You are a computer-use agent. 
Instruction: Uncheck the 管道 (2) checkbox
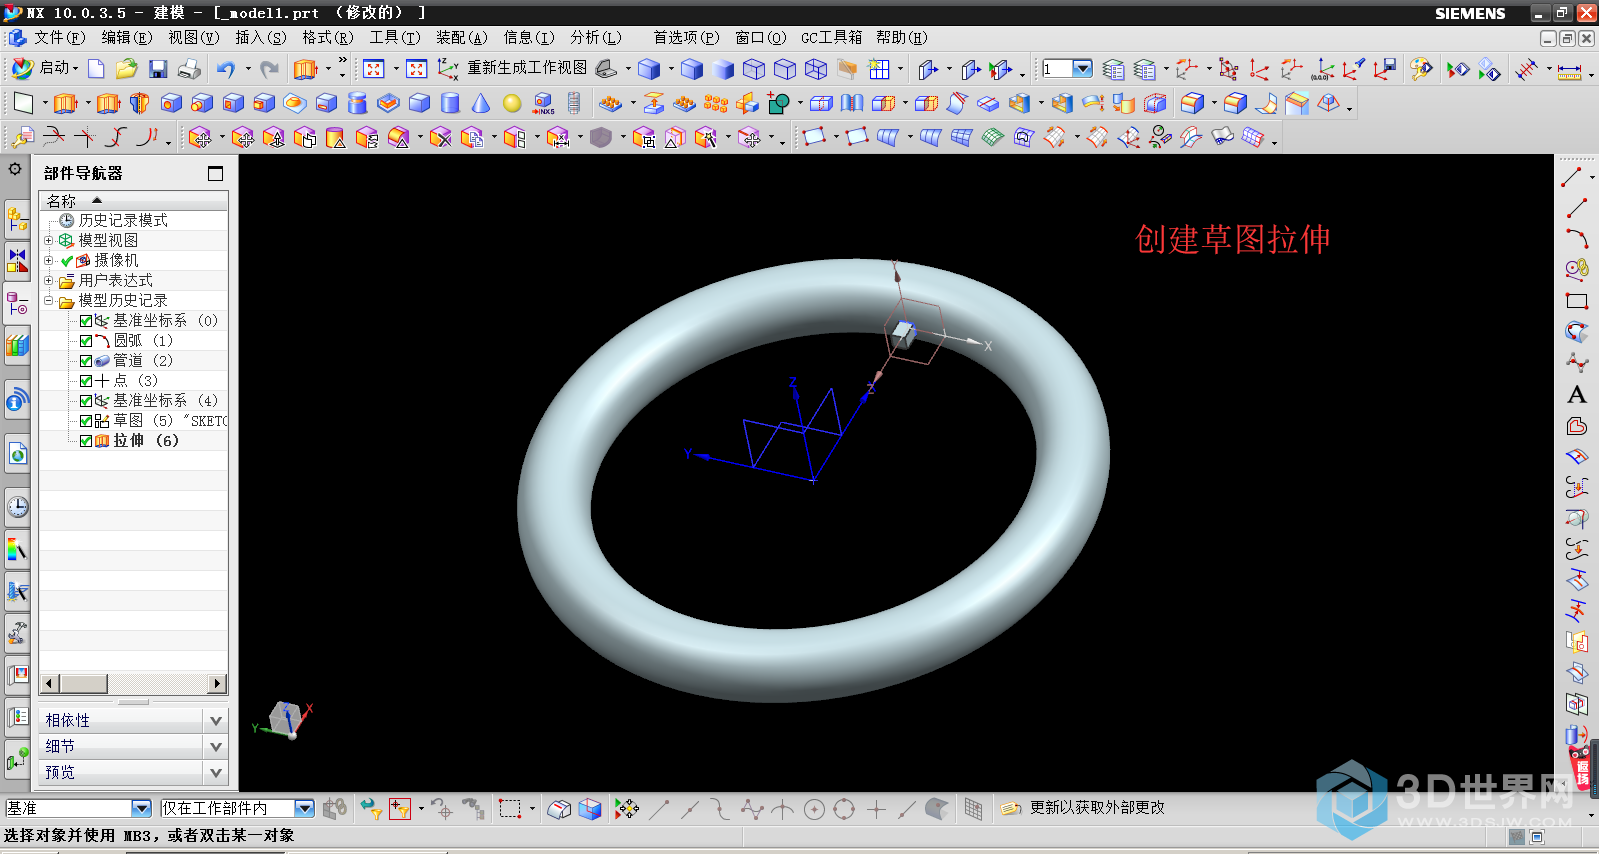pos(86,361)
